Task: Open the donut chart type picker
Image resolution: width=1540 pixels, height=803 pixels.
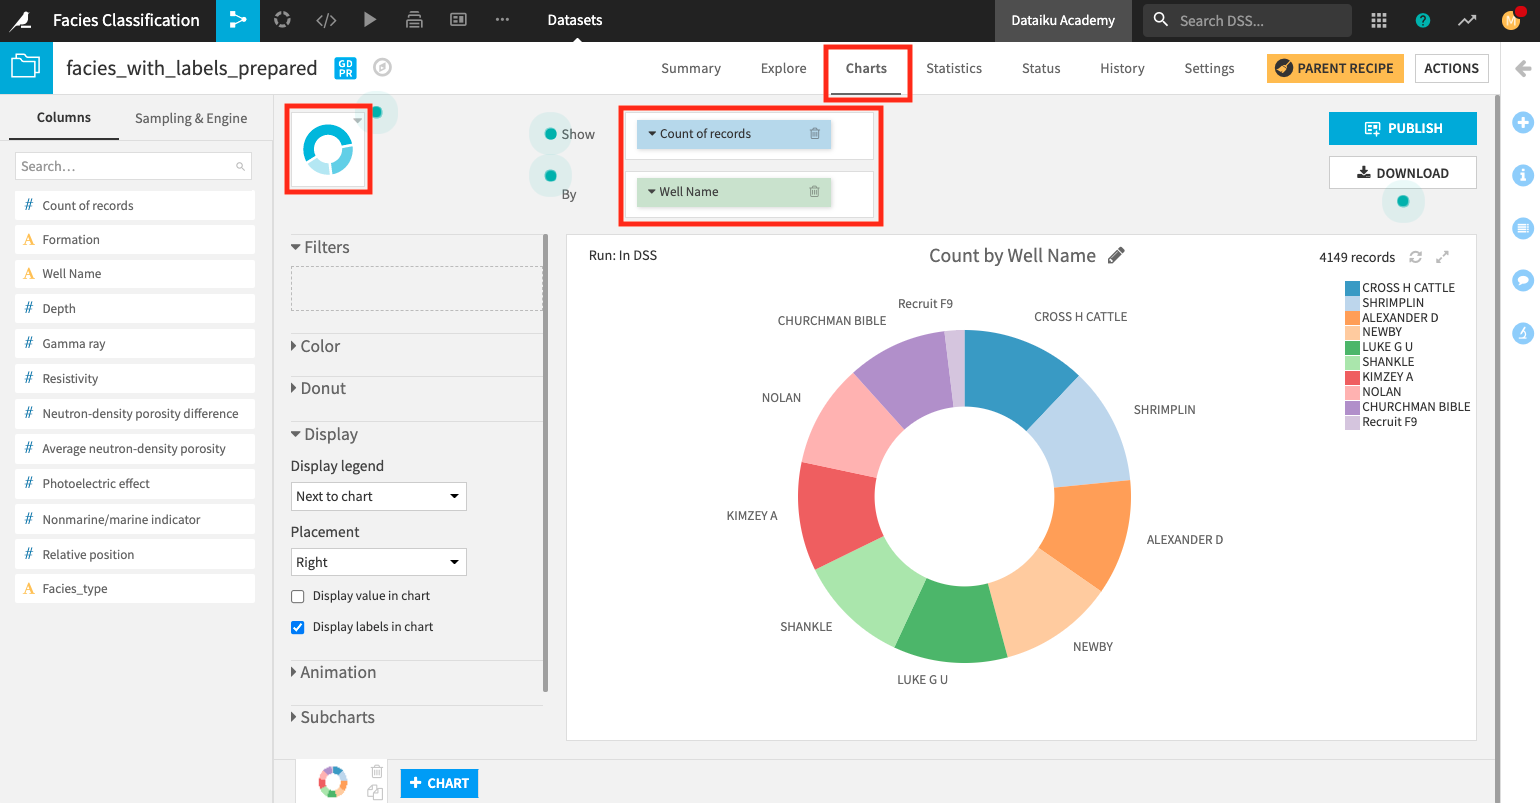Action: click(x=329, y=150)
